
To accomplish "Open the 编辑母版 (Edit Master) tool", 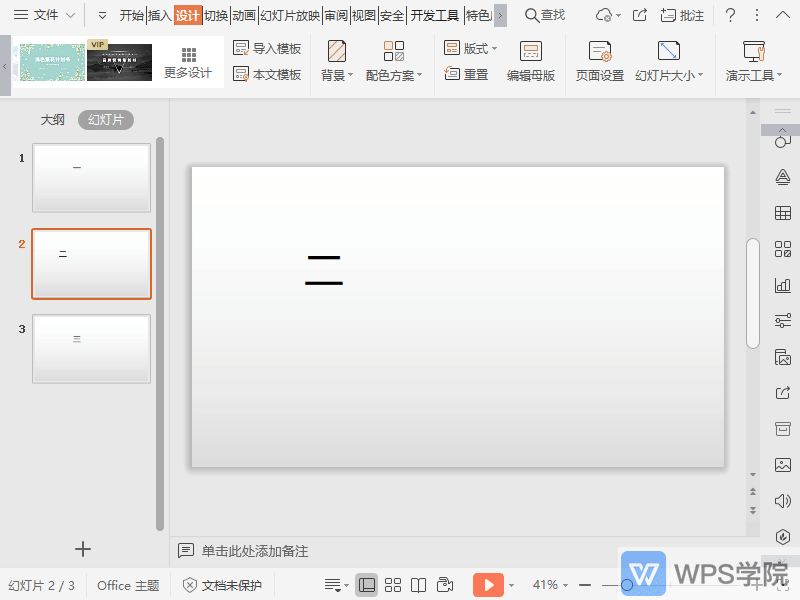I will [531, 60].
